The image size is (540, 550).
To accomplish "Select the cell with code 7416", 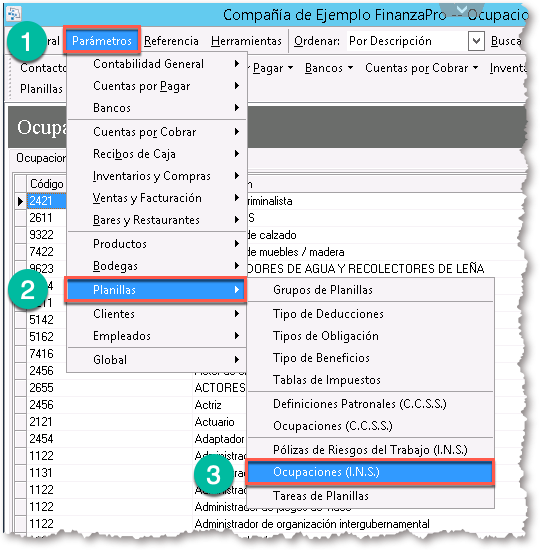I will pos(46,354).
